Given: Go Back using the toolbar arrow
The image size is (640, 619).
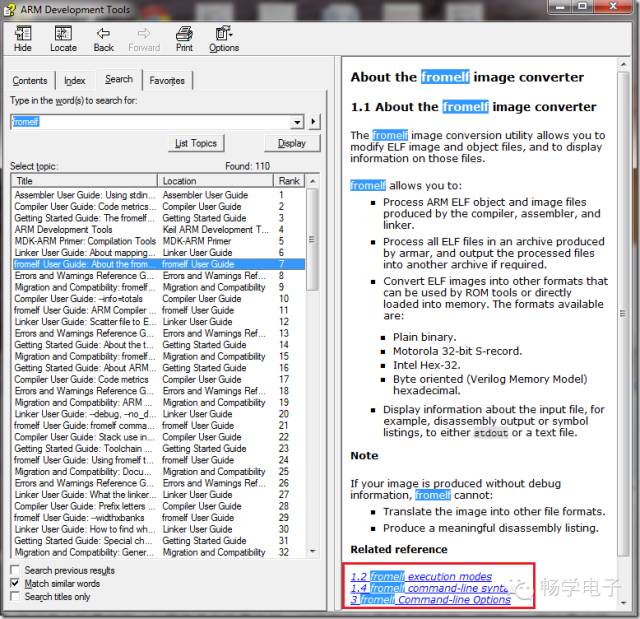Looking at the screenshot, I should click(103, 39).
